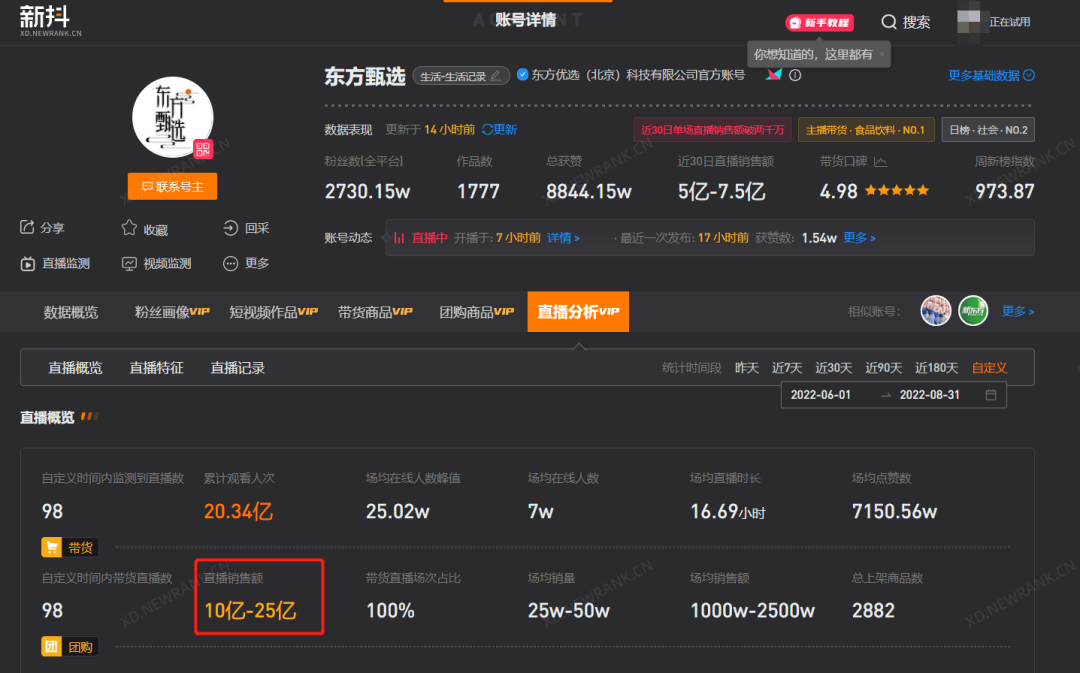Switch to the 带货商品 tab
Image resolution: width=1080 pixels, height=673 pixels.
click(x=375, y=312)
